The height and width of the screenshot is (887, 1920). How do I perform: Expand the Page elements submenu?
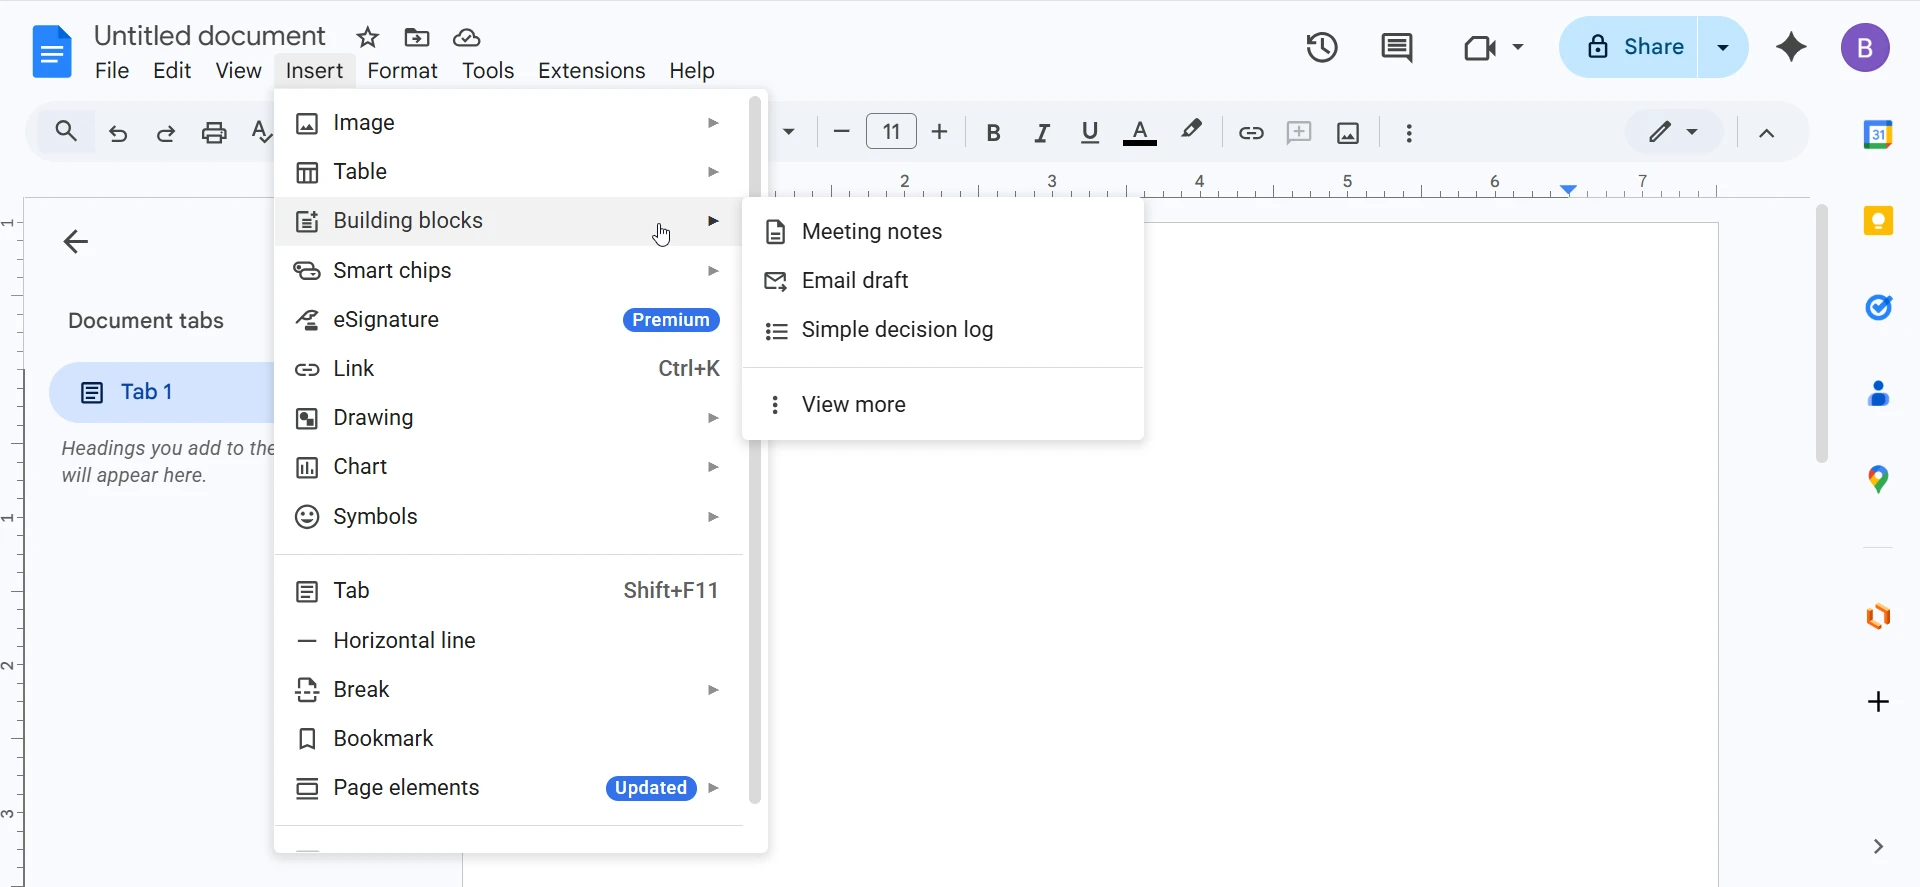[x=510, y=788]
